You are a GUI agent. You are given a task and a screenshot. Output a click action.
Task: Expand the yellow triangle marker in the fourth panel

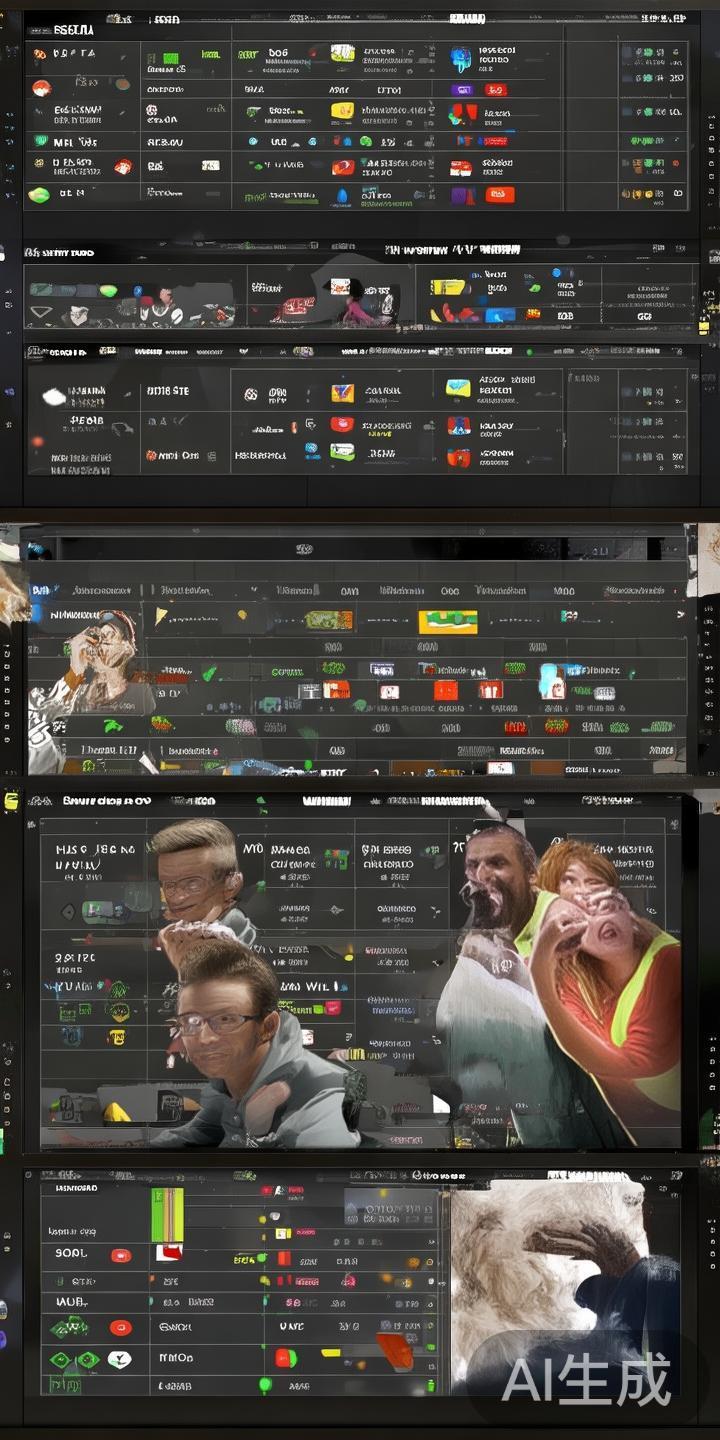161,616
